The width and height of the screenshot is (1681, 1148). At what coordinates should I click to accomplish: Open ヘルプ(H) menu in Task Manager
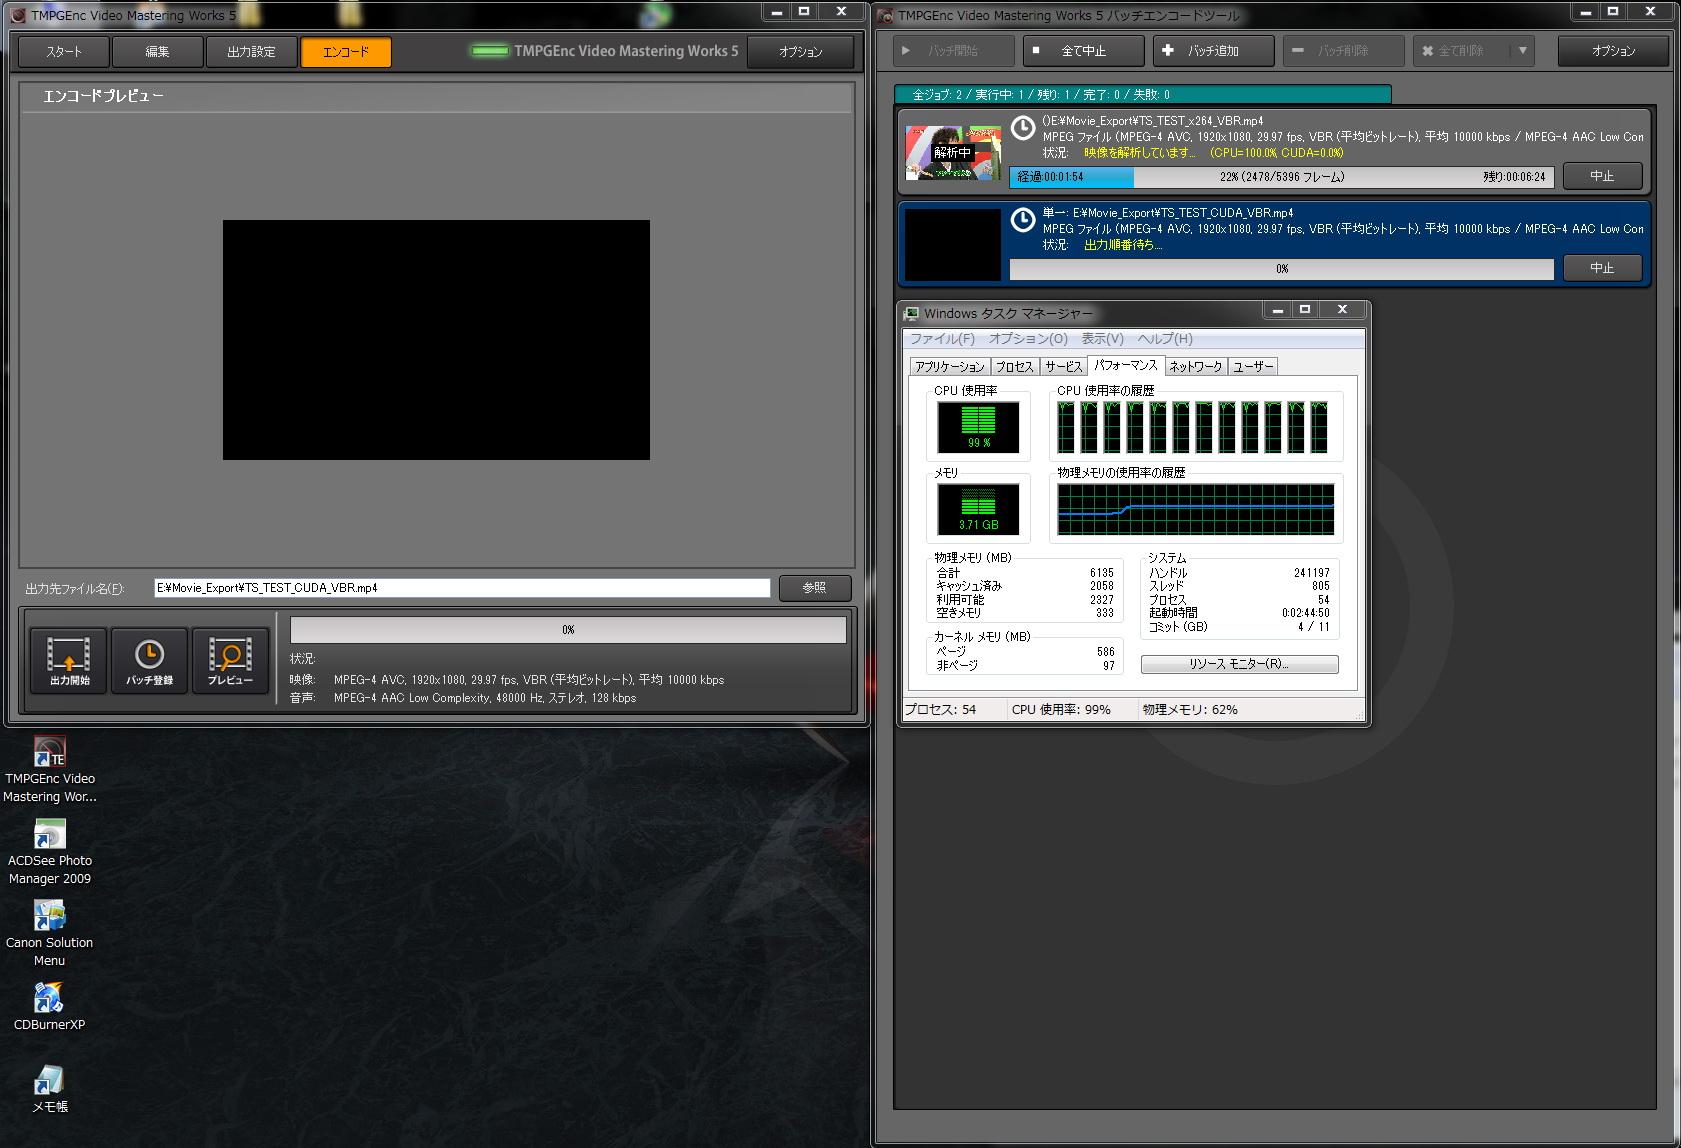click(1165, 339)
